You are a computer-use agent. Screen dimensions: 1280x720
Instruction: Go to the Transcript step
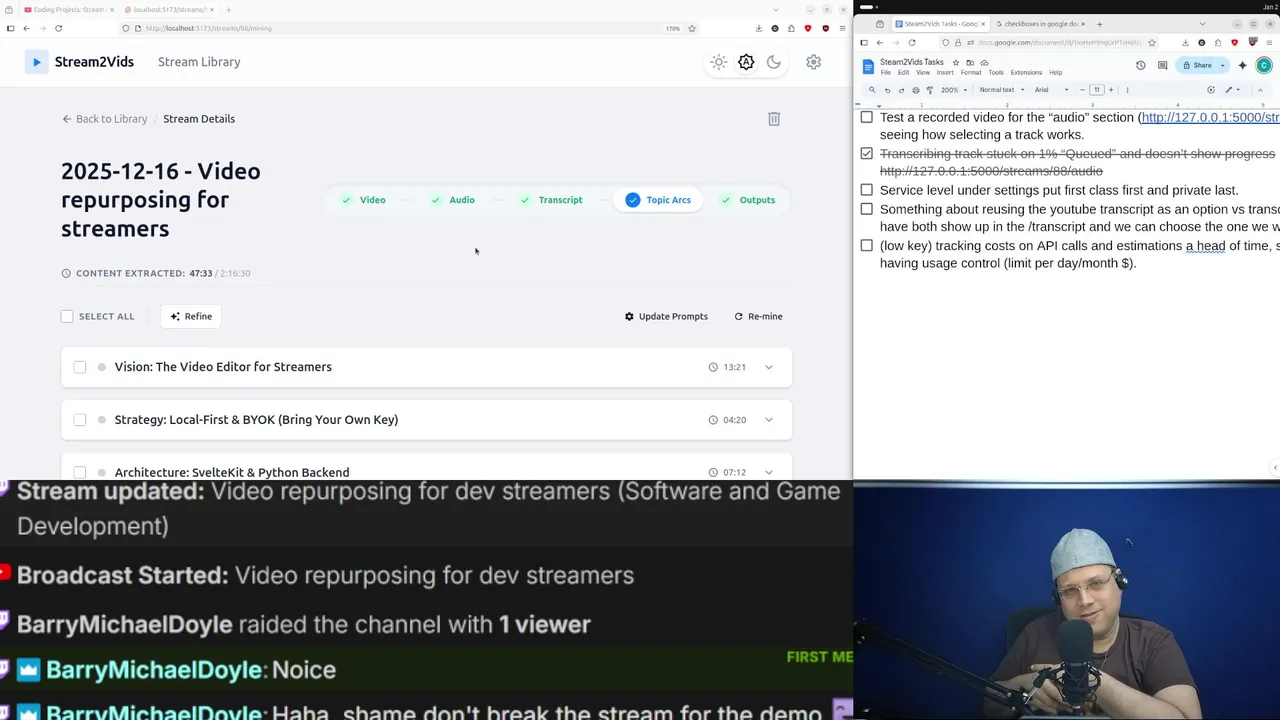(551, 200)
